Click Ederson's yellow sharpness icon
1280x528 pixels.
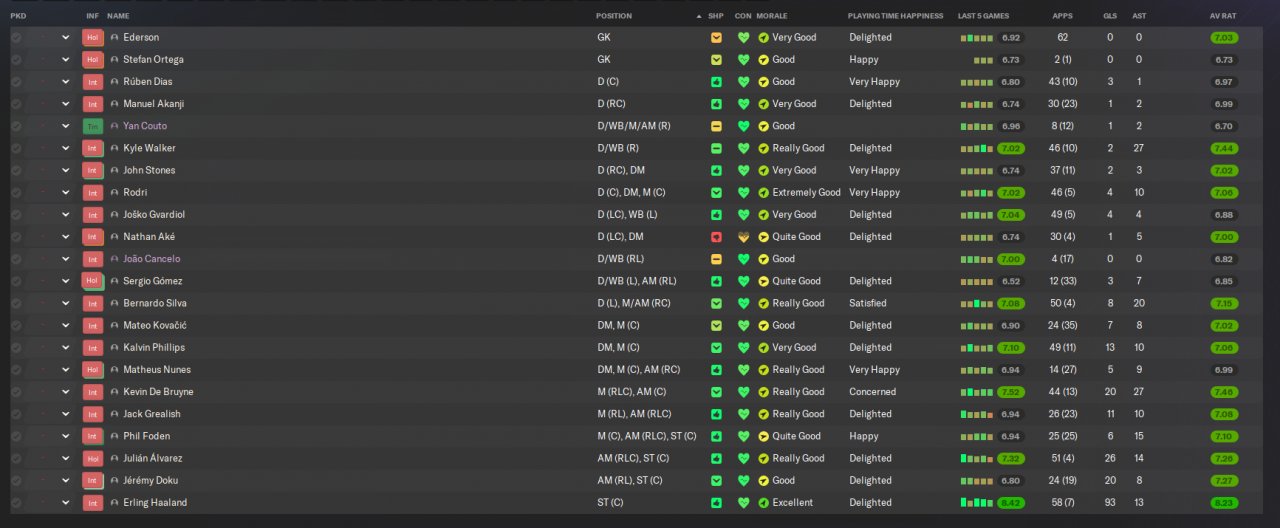[716, 37]
